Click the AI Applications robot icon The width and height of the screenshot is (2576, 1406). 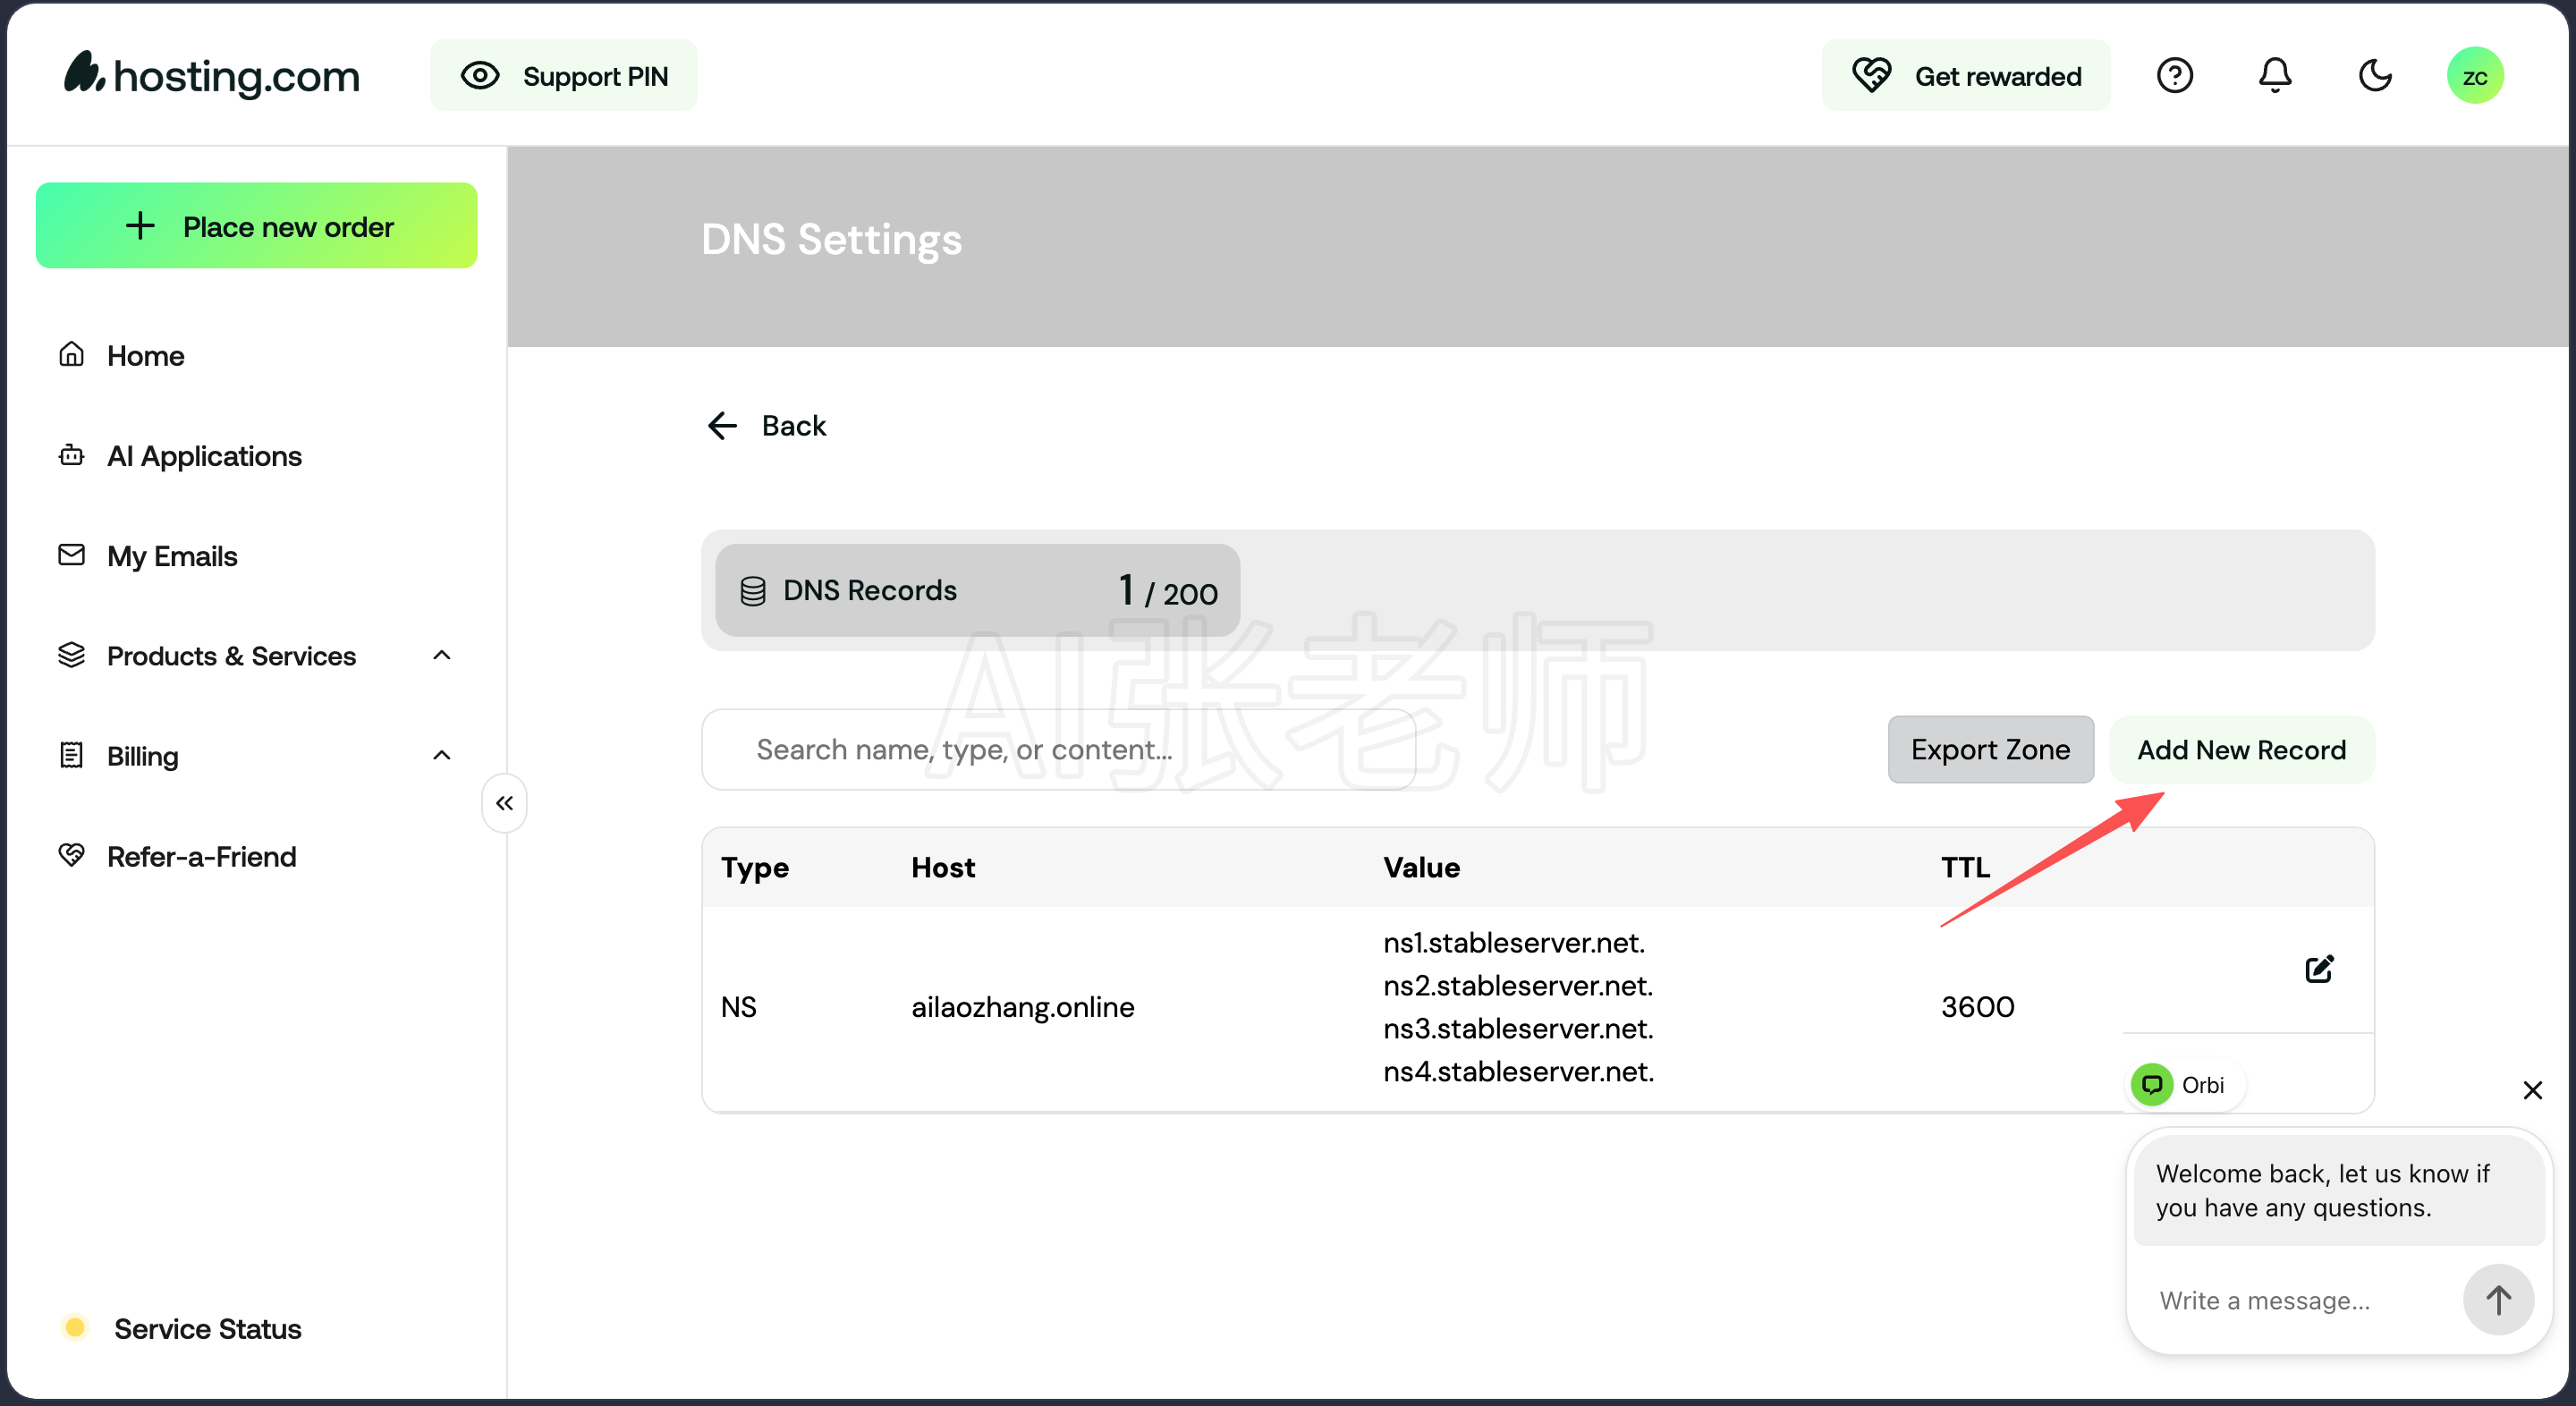tap(72, 455)
